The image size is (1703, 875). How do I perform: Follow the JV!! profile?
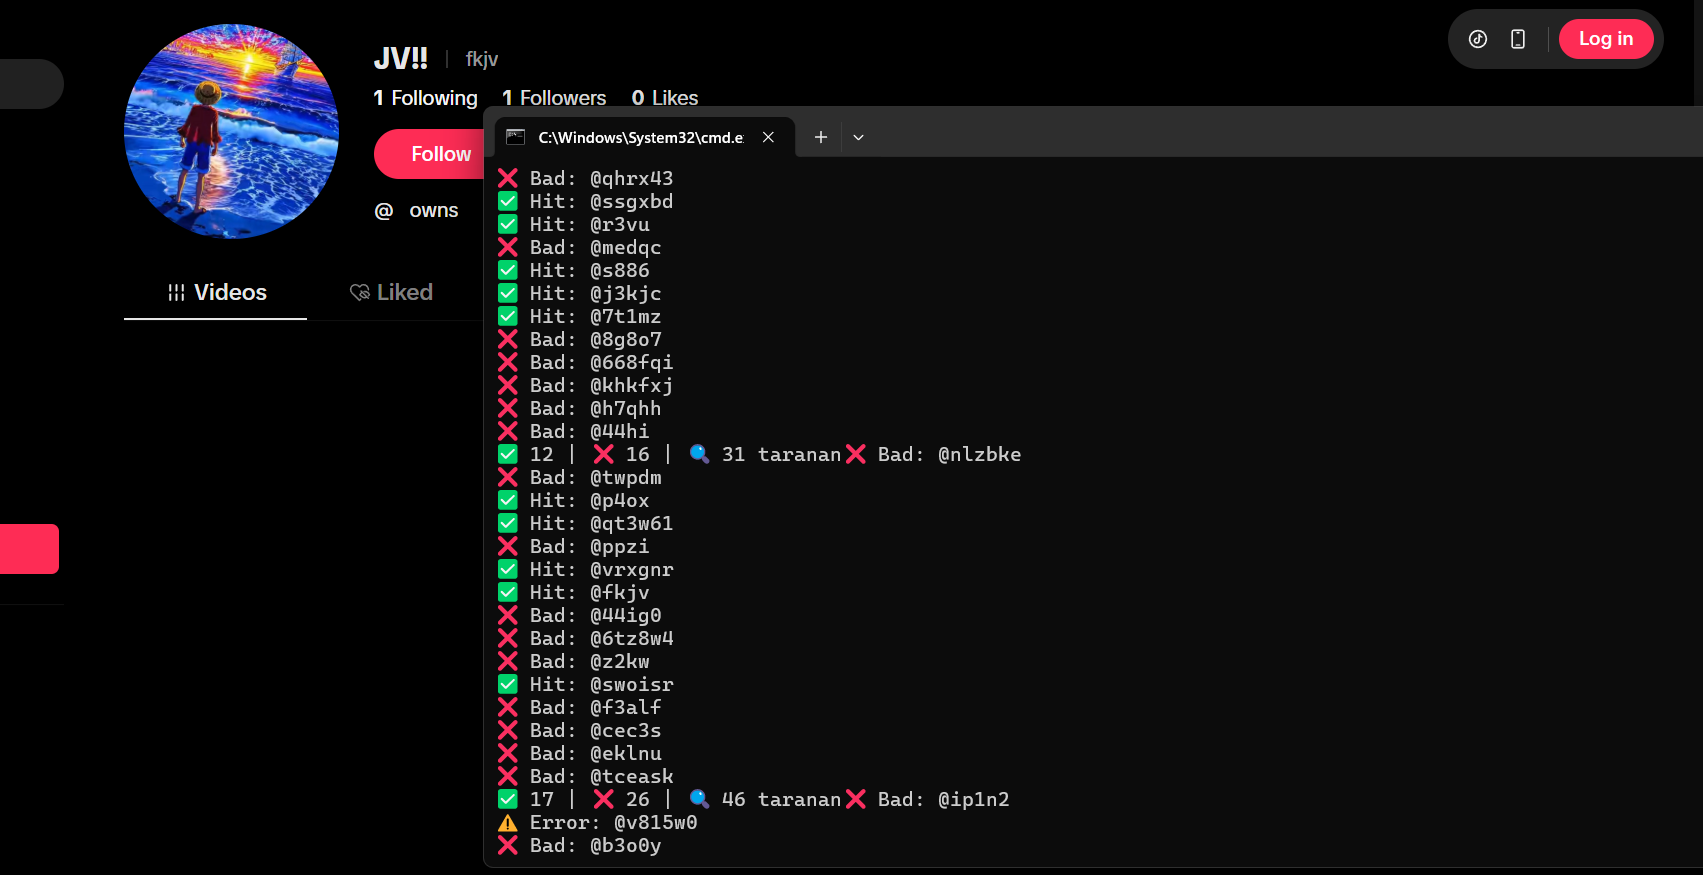pos(430,154)
